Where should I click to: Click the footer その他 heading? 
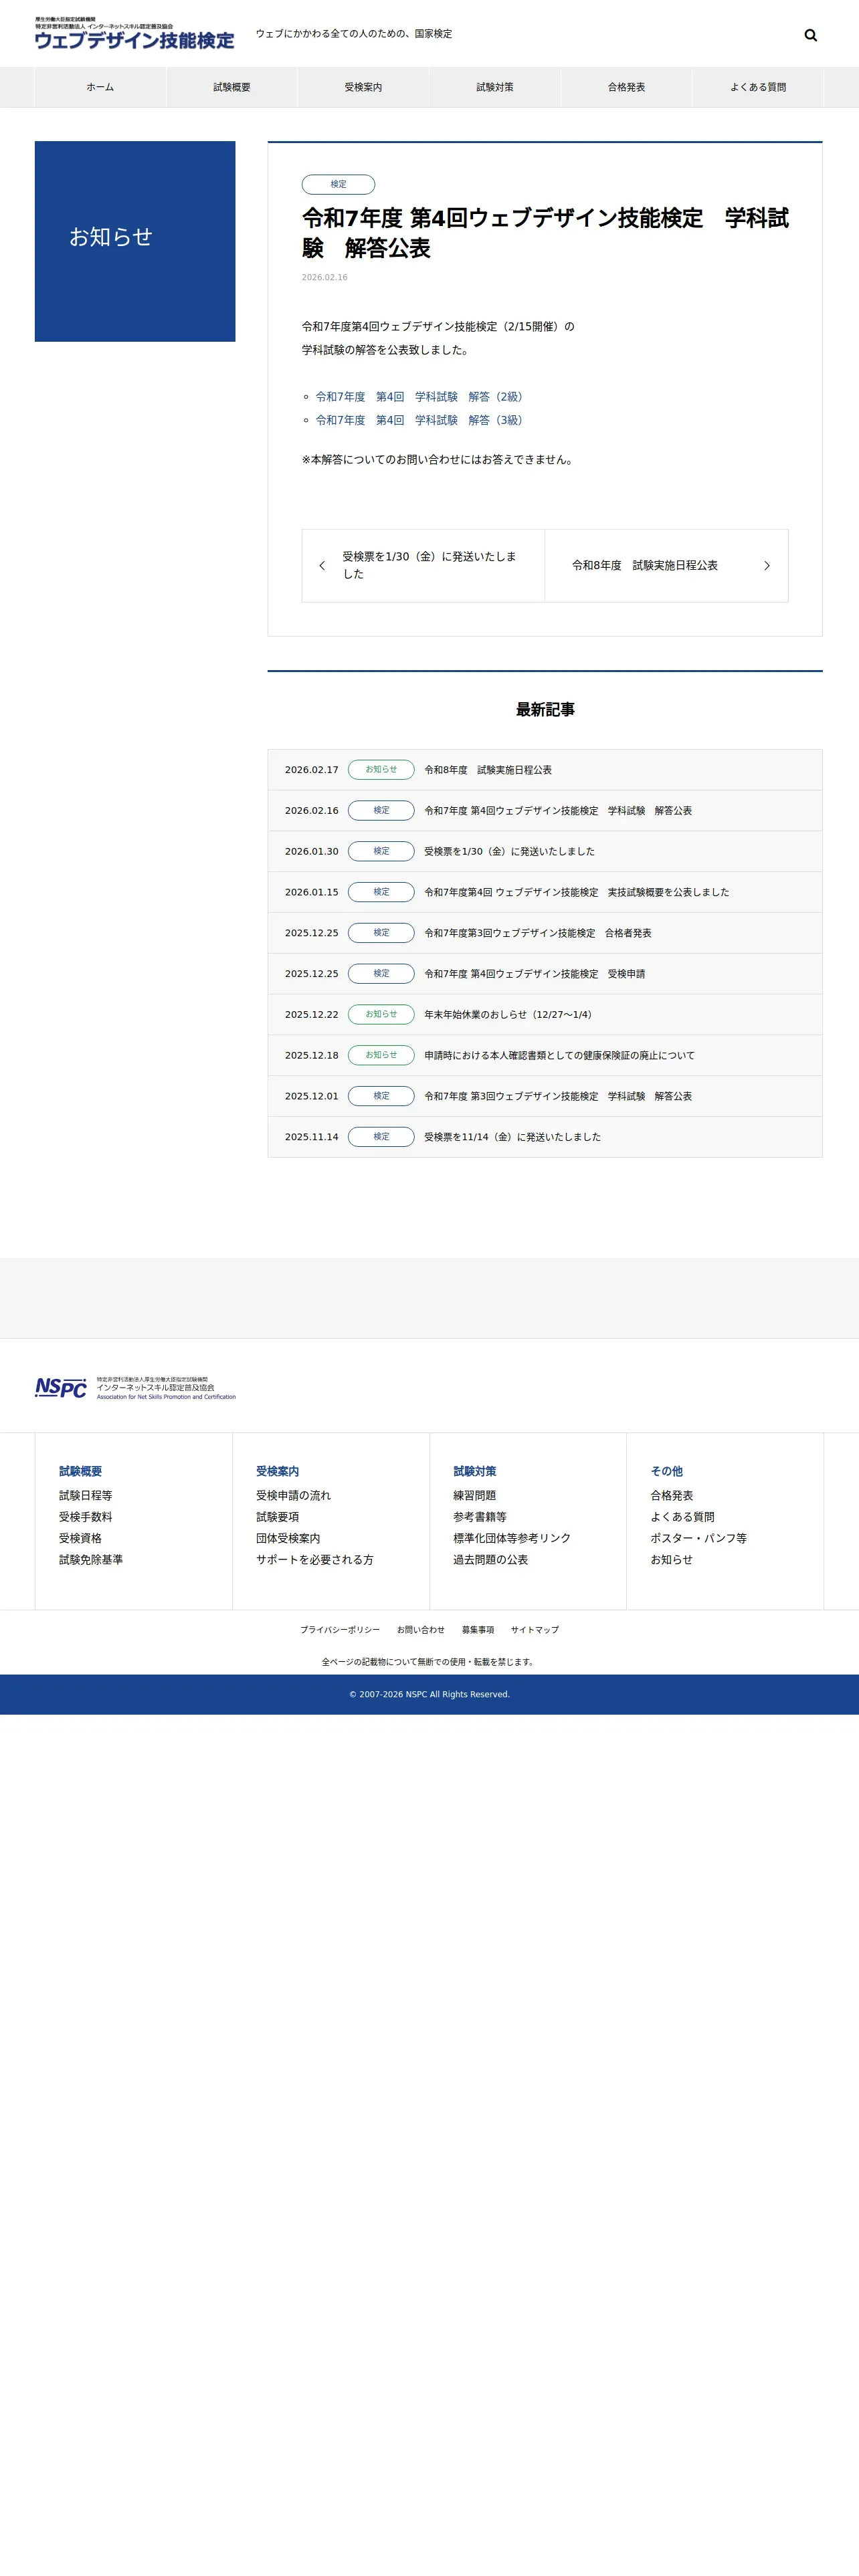tap(666, 1471)
